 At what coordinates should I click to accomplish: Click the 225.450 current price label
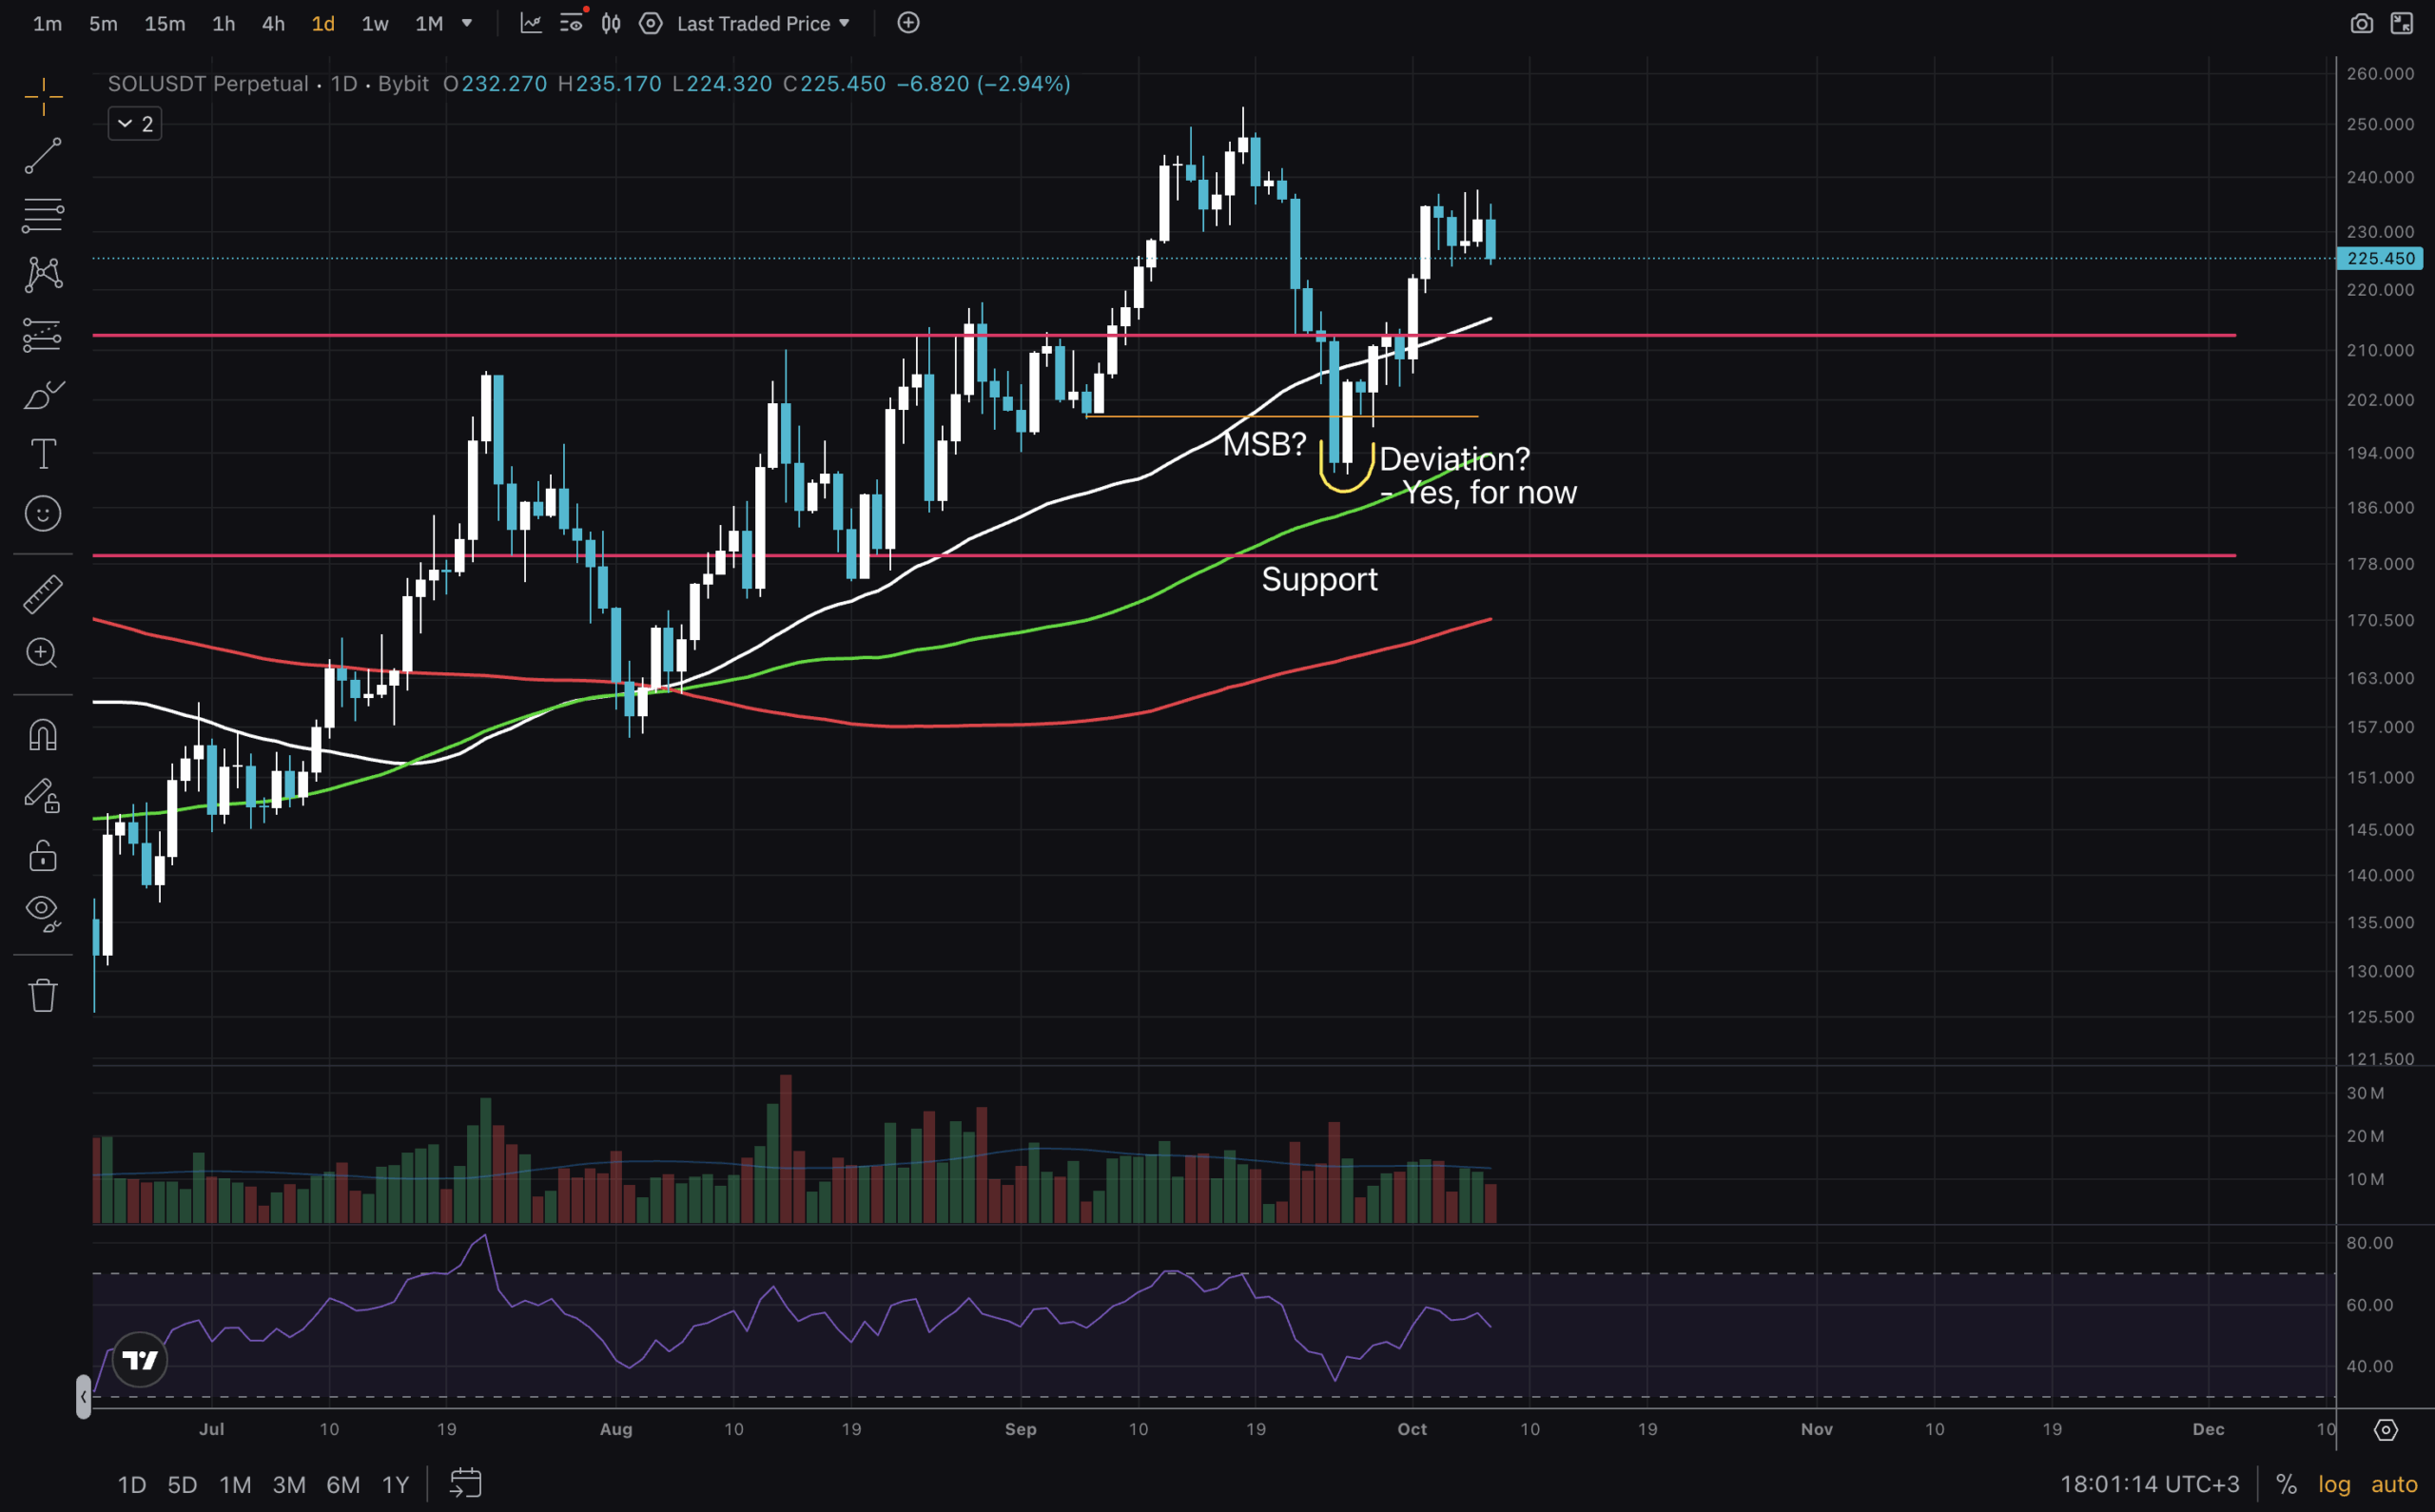coord(2380,258)
